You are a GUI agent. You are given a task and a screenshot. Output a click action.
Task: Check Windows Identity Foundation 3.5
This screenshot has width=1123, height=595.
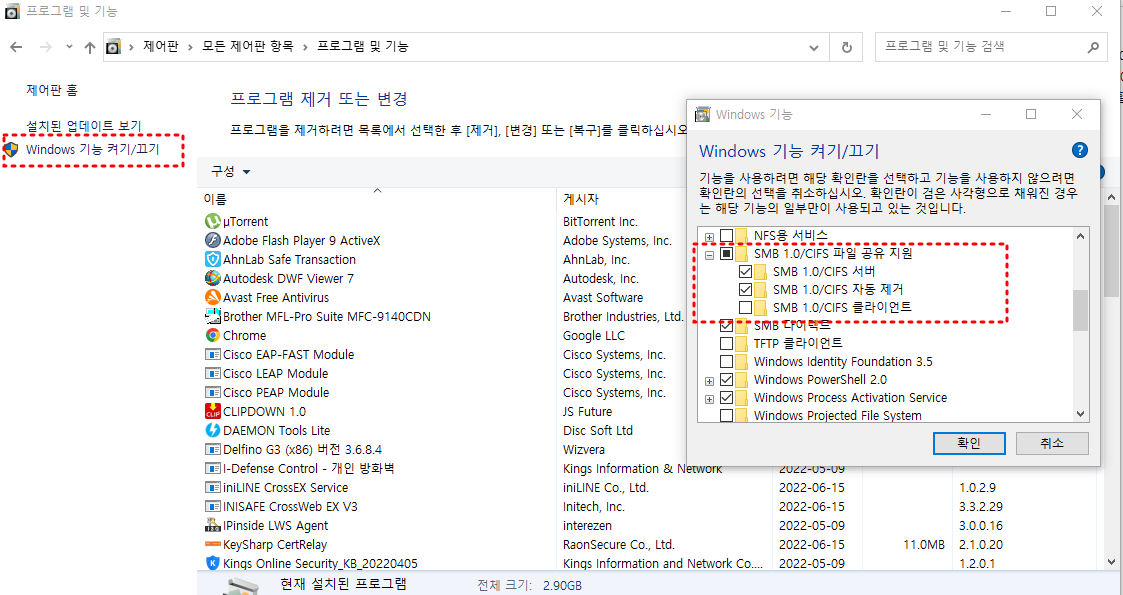(x=726, y=362)
